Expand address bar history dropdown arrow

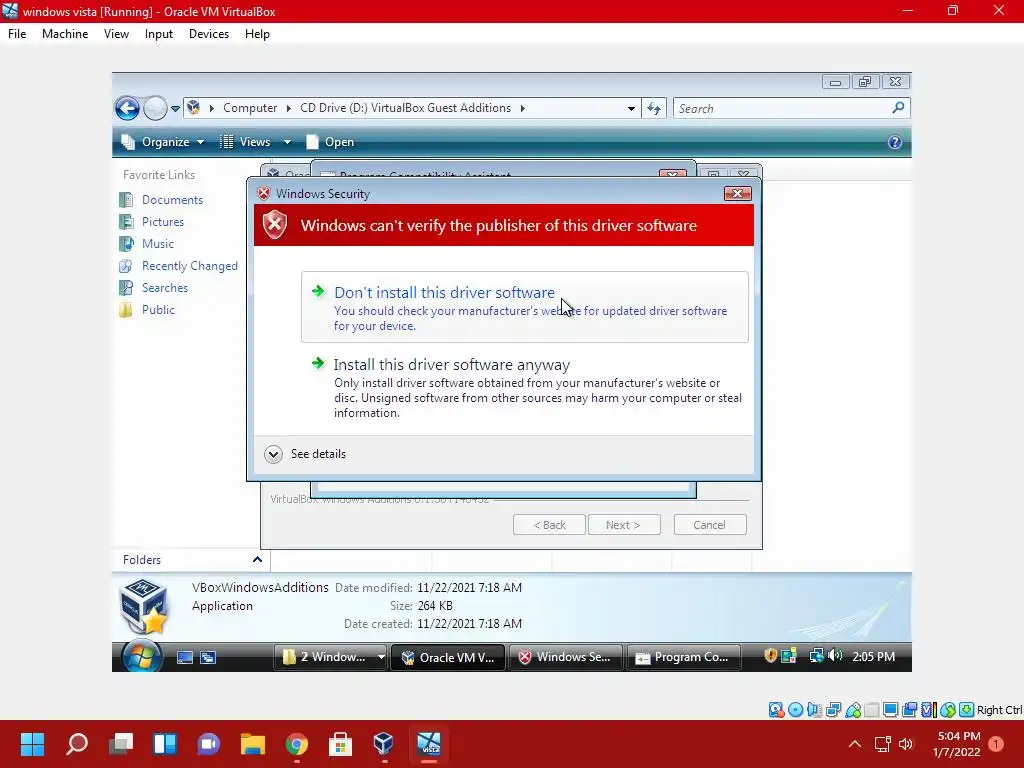(631, 108)
